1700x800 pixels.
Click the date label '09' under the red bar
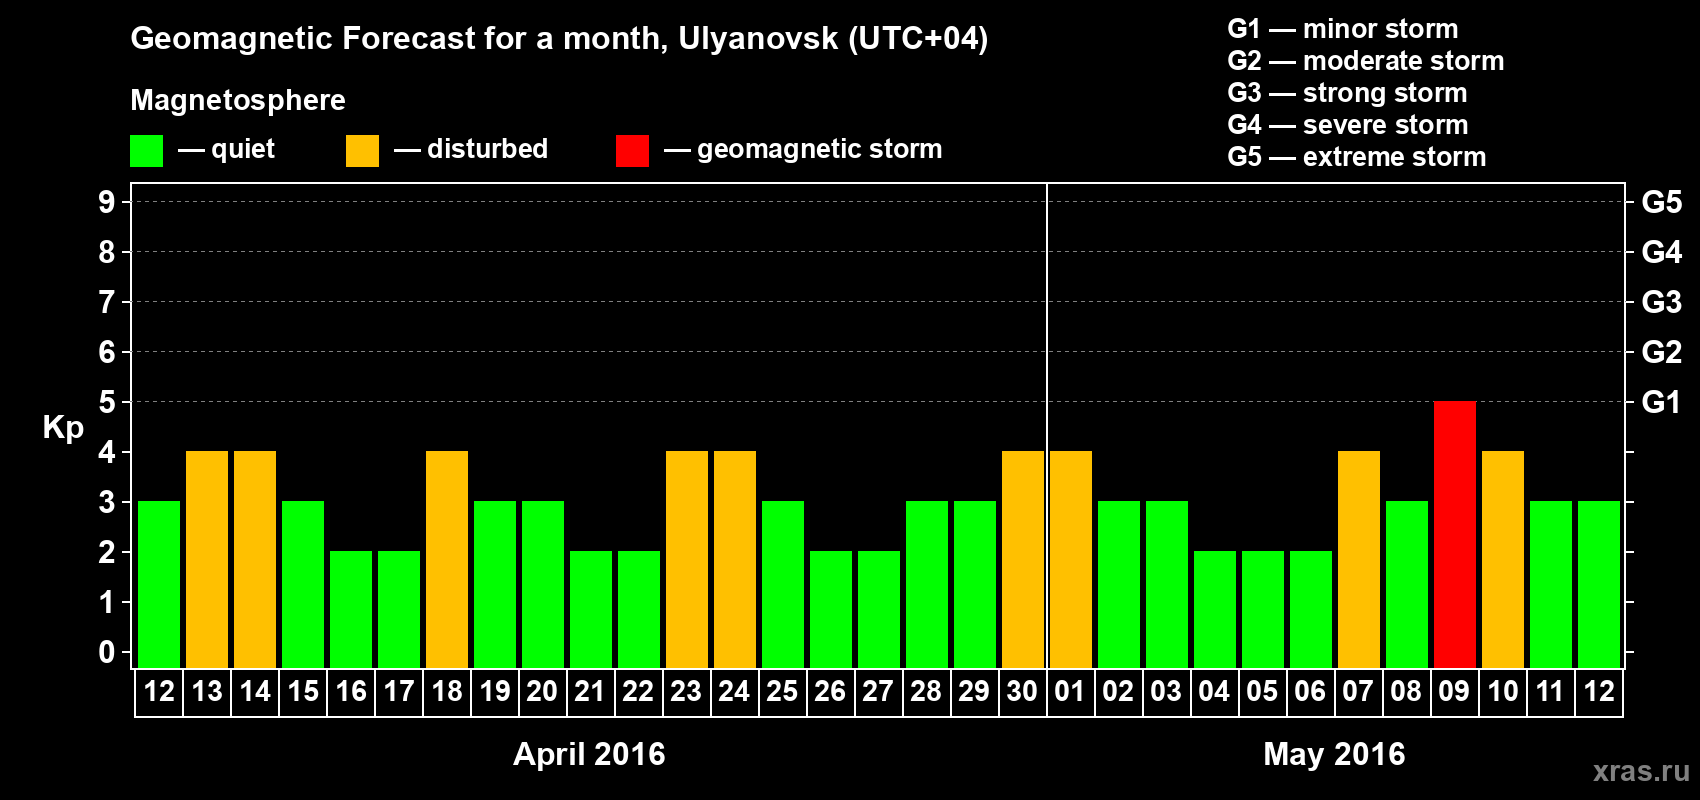(1454, 691)
